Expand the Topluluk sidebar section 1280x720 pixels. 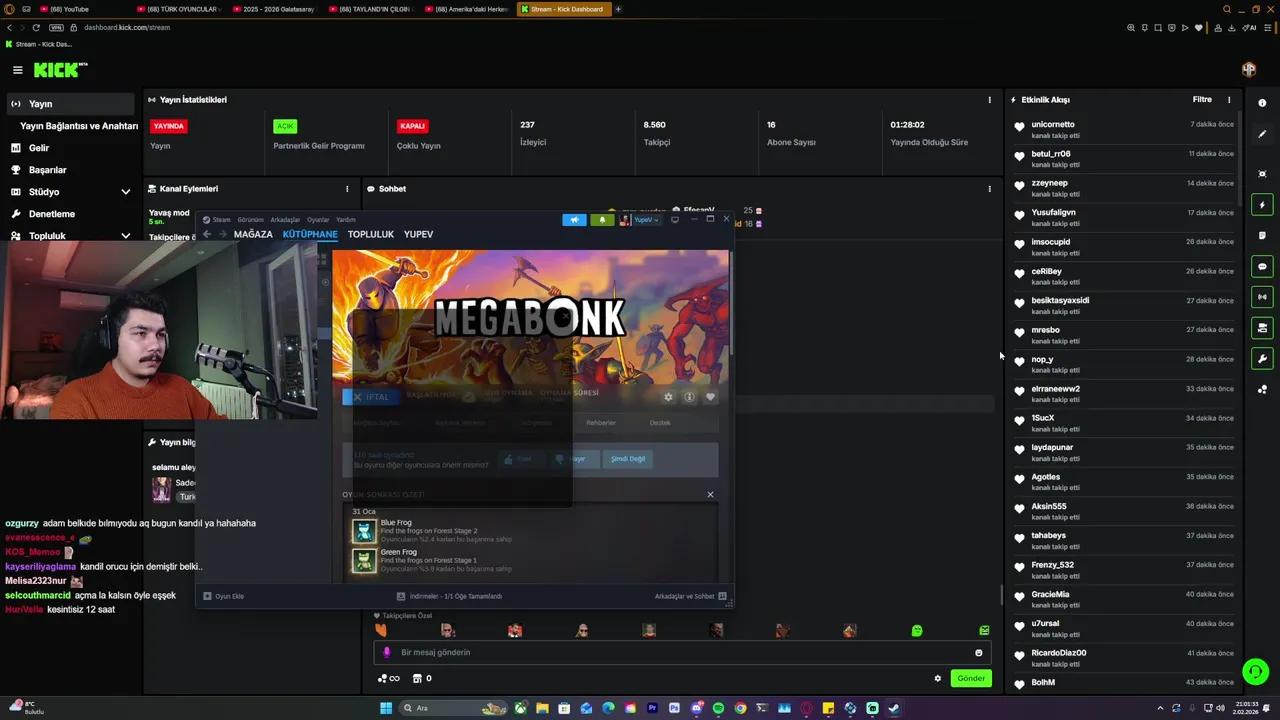click(x=125, y=236)
